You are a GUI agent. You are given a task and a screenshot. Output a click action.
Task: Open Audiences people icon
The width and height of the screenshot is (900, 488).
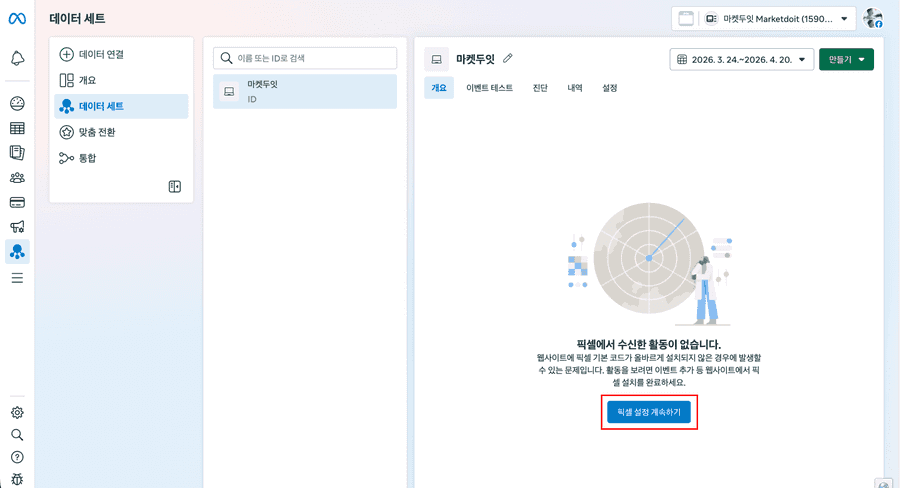point(17,177)
